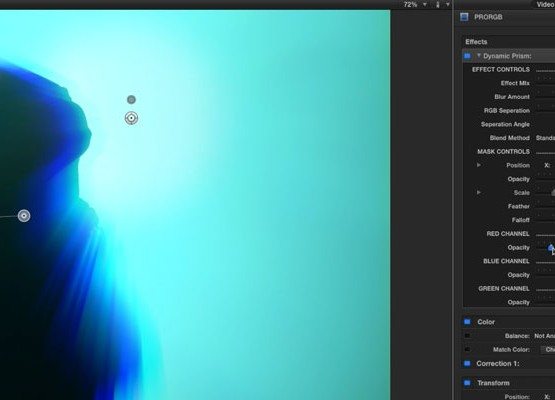Viewport: 555px width, 400px height.
Task: Click the Red Channel Opacity slider handle
Action: (x=551, y=247)
